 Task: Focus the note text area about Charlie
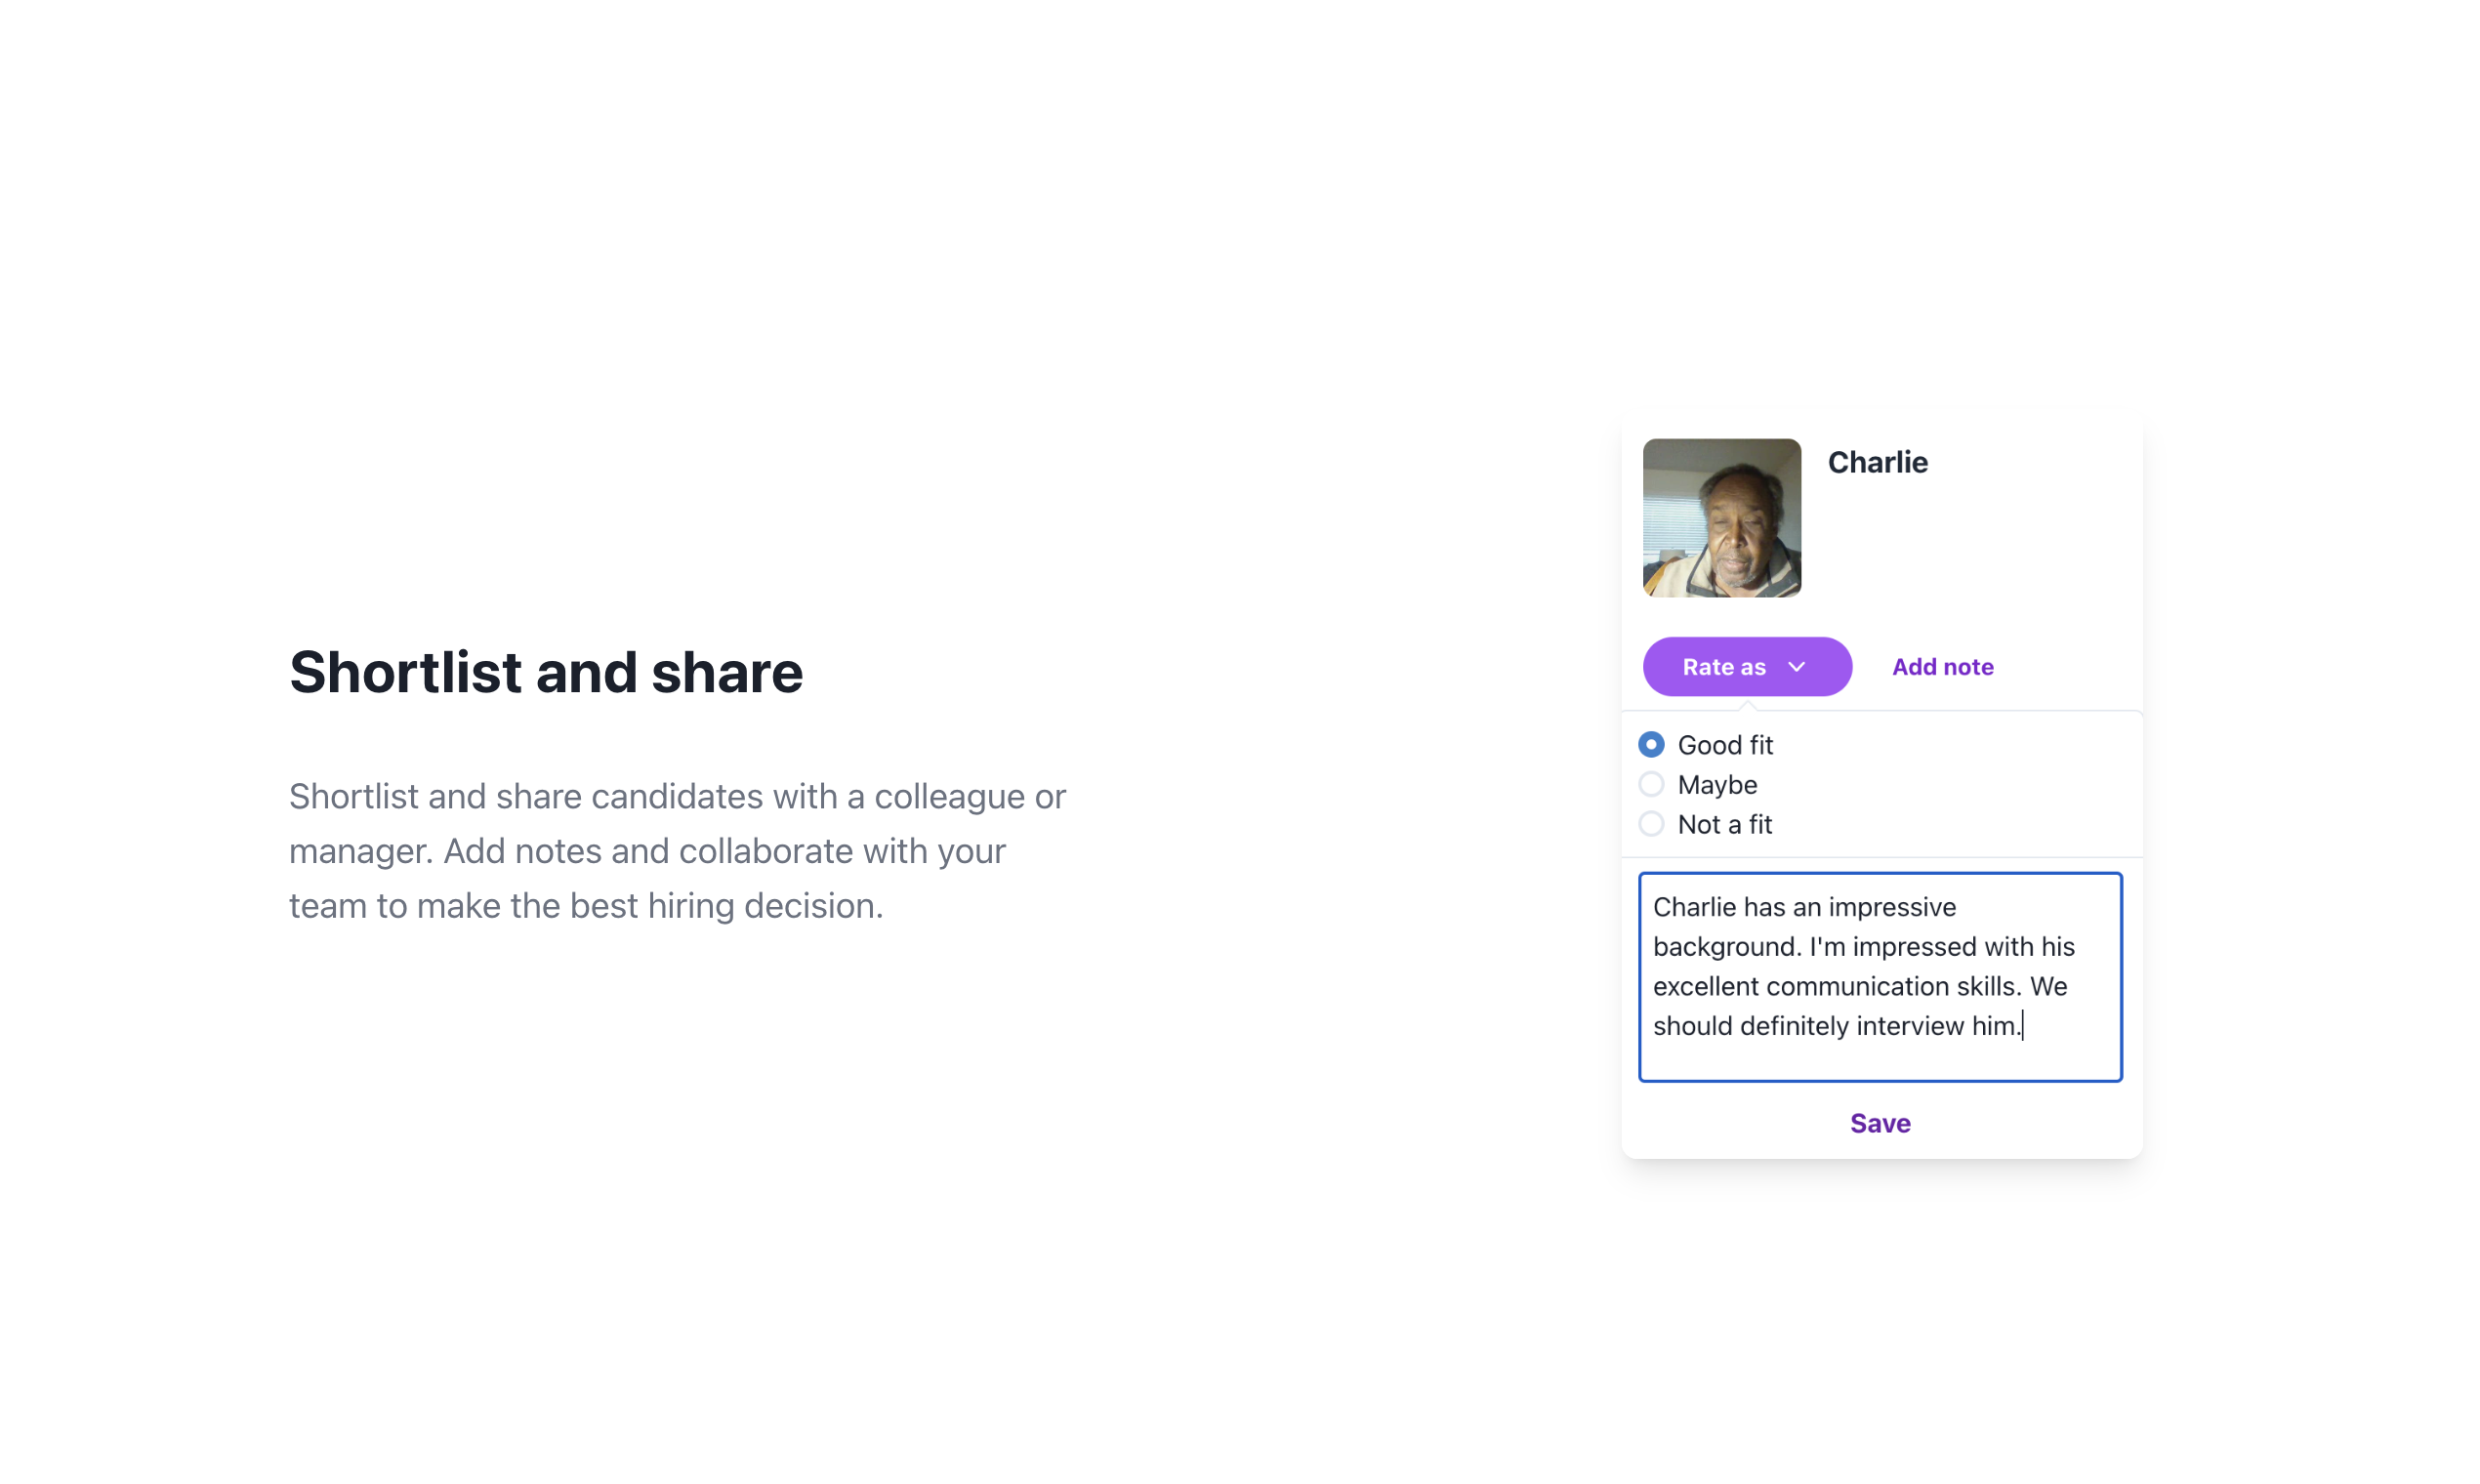[1880, 977]
